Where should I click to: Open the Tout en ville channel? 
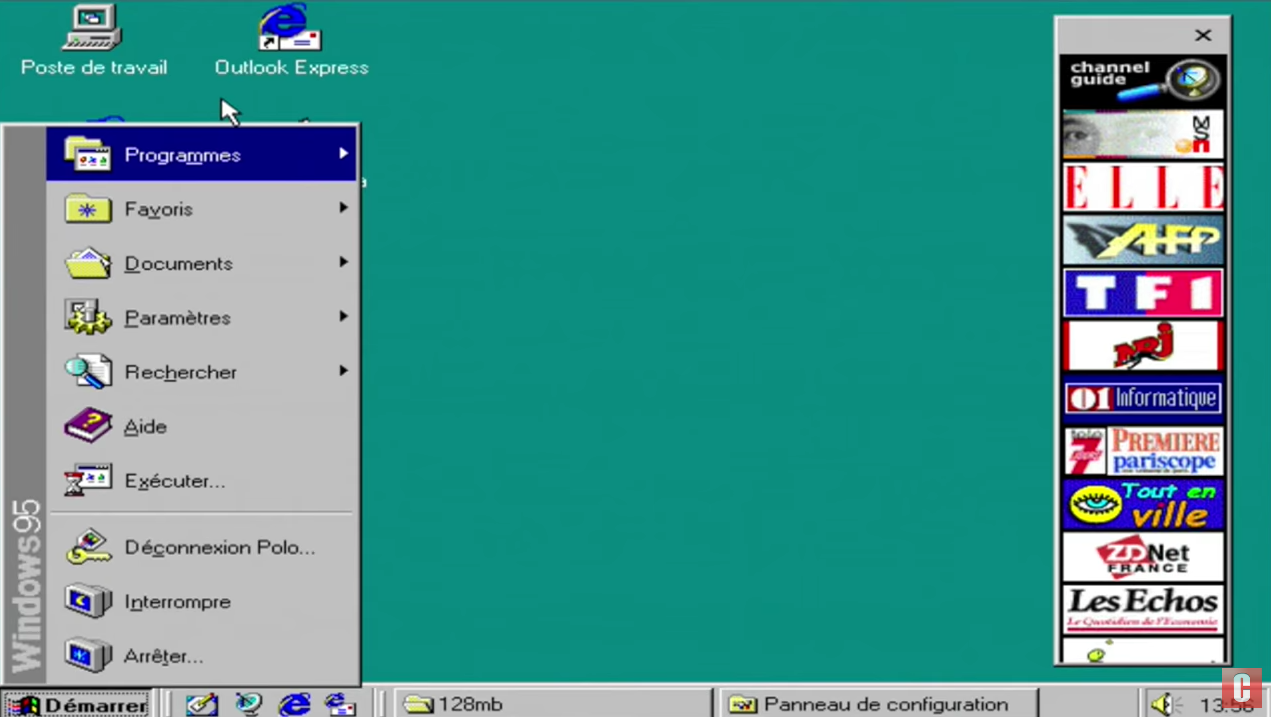pos(1143,504)
